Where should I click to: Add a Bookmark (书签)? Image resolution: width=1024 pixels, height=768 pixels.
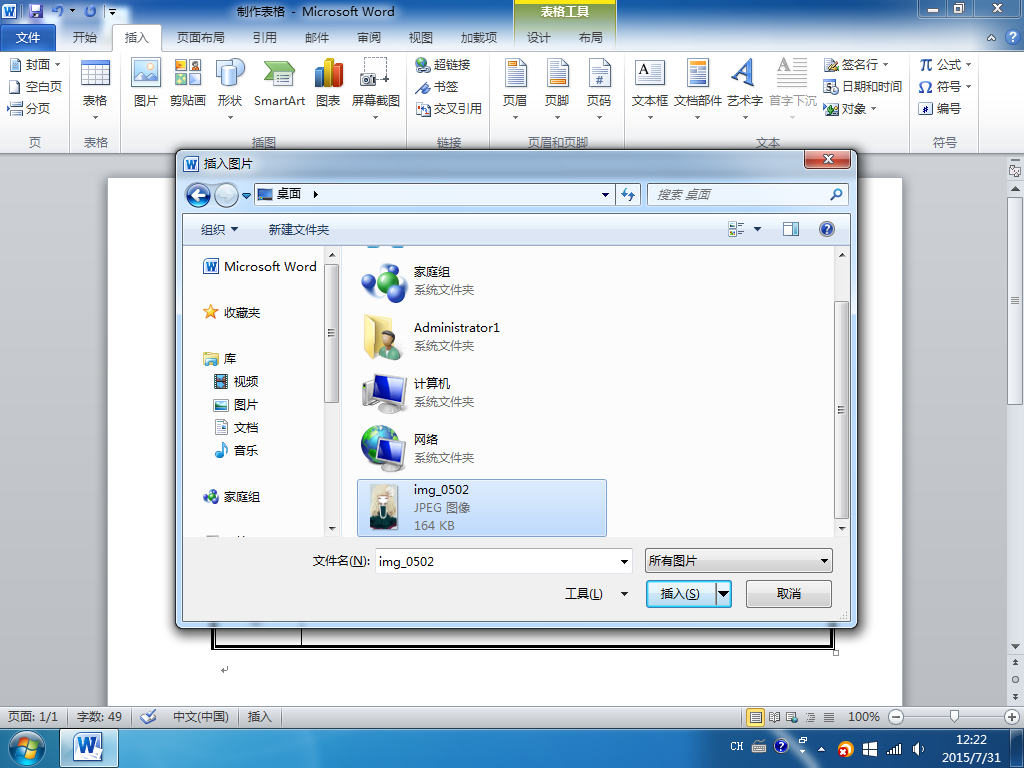[437, 86]
